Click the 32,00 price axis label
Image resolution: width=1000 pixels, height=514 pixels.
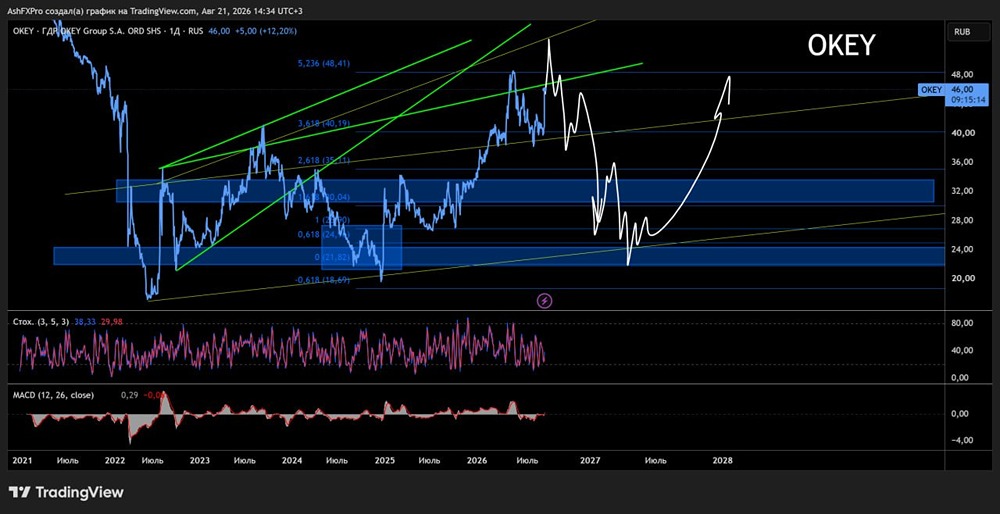coord(961,191)
